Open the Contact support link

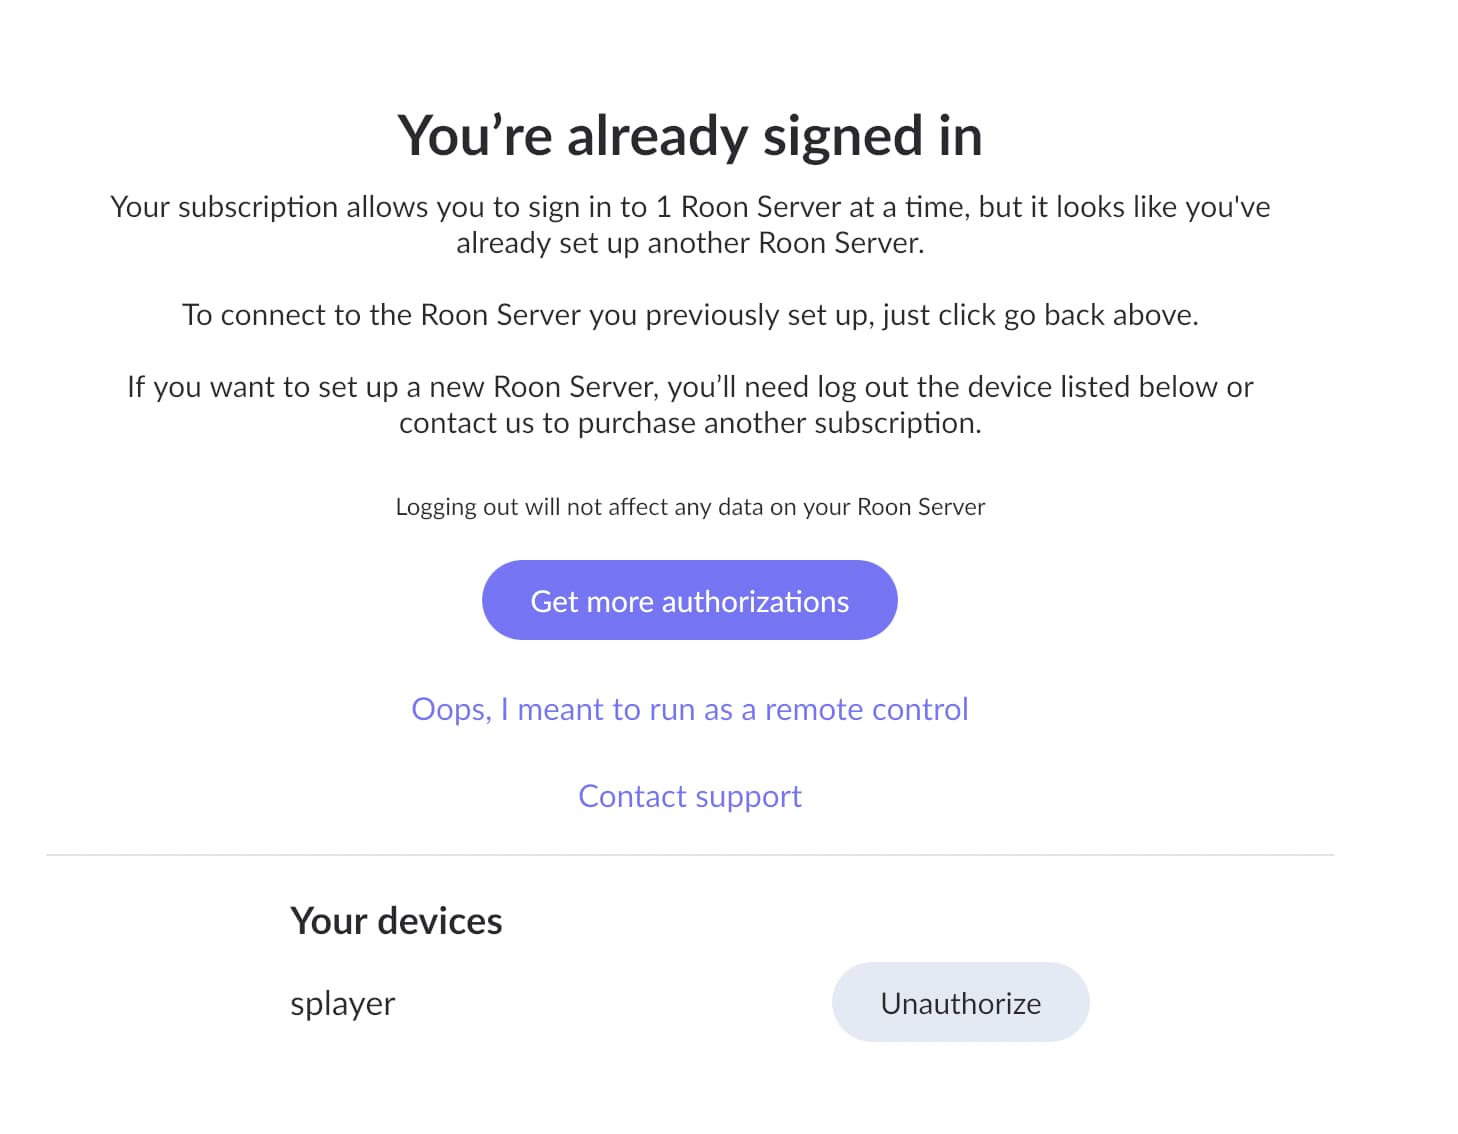pyautogui.click(x=690, y=796)
